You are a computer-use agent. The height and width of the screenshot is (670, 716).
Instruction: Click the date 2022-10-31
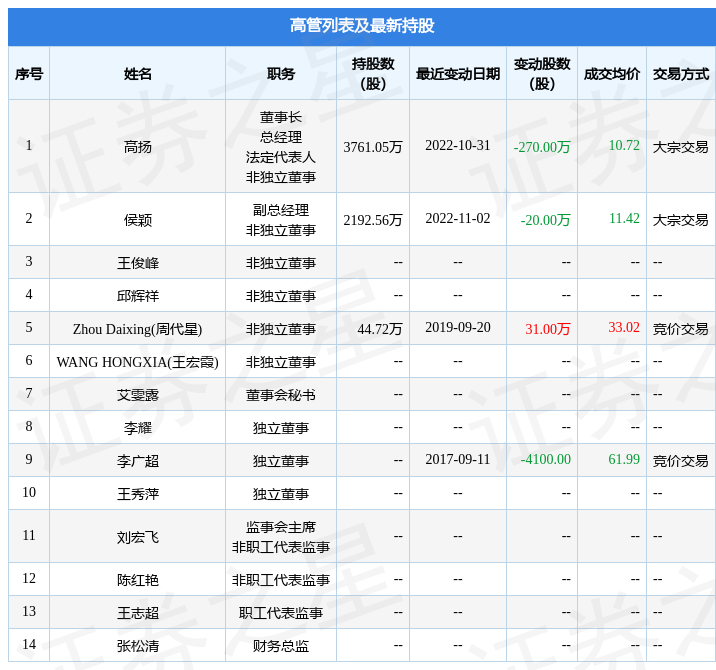click(x=458, y=145)
